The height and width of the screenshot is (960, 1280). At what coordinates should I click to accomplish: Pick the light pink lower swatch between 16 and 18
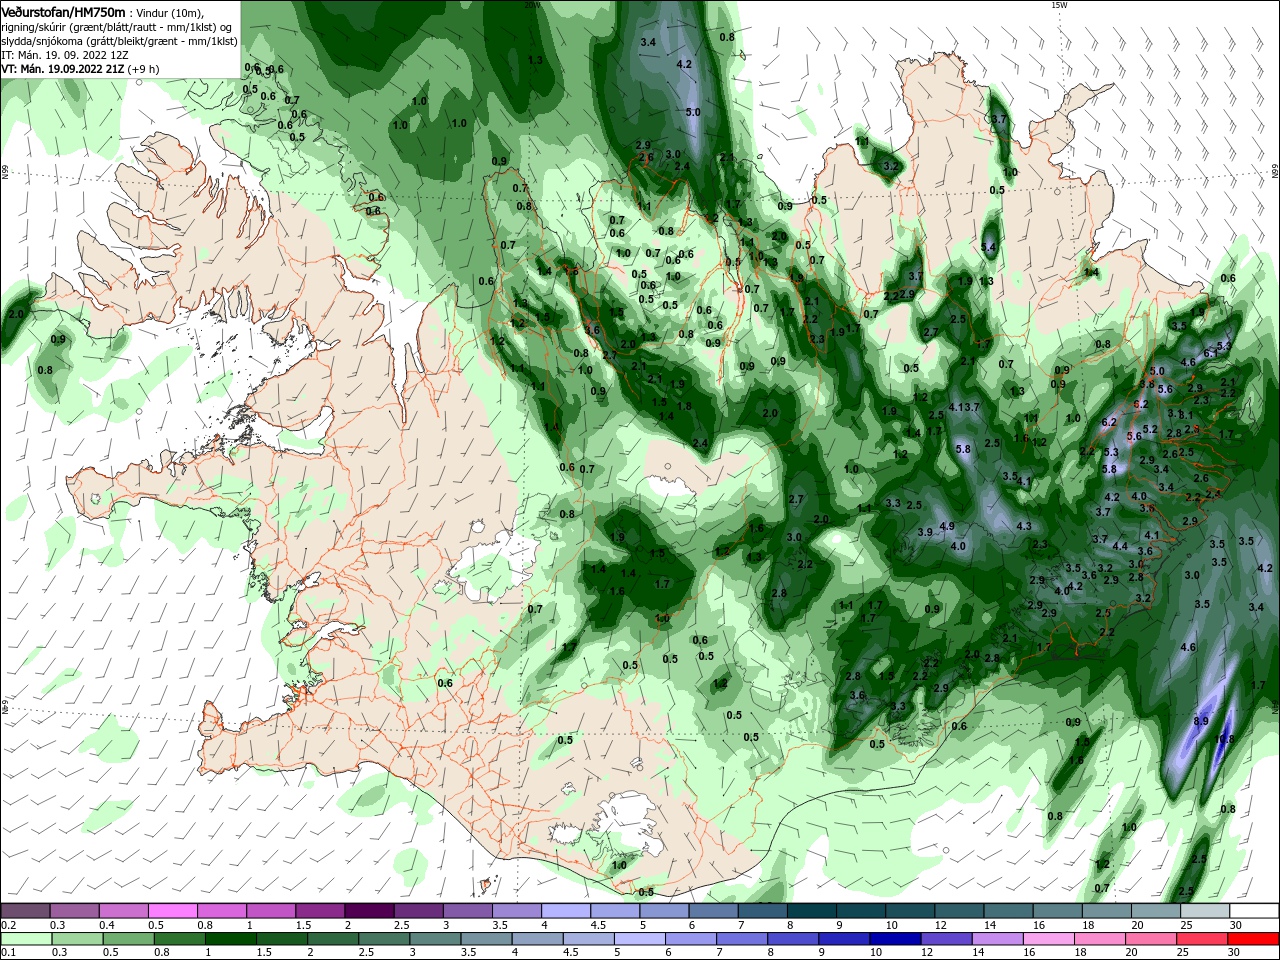pyautogui.click(x=1048, y=939)
